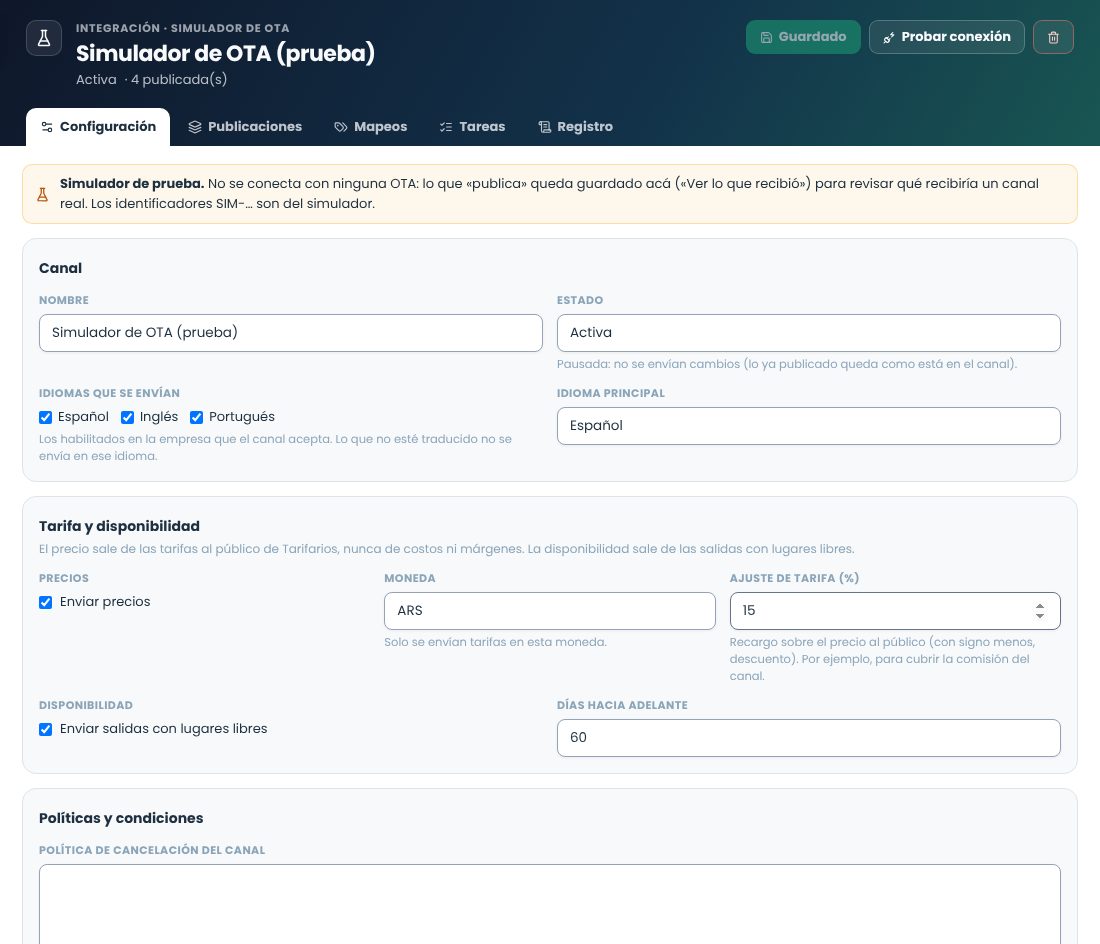Click the Ajuste de tarifa percentage field
The width and height of the screenshot is (1100, 944).
coord(894,611)
